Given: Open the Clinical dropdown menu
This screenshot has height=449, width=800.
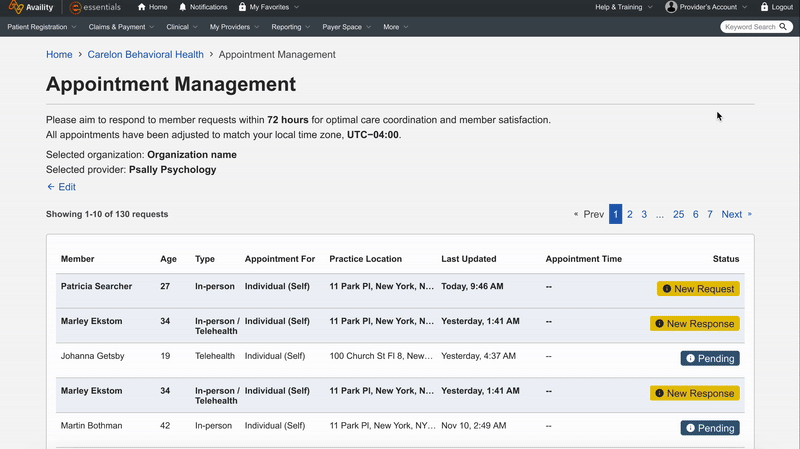Looking at the screenshot, I should [x=182, y=27].
